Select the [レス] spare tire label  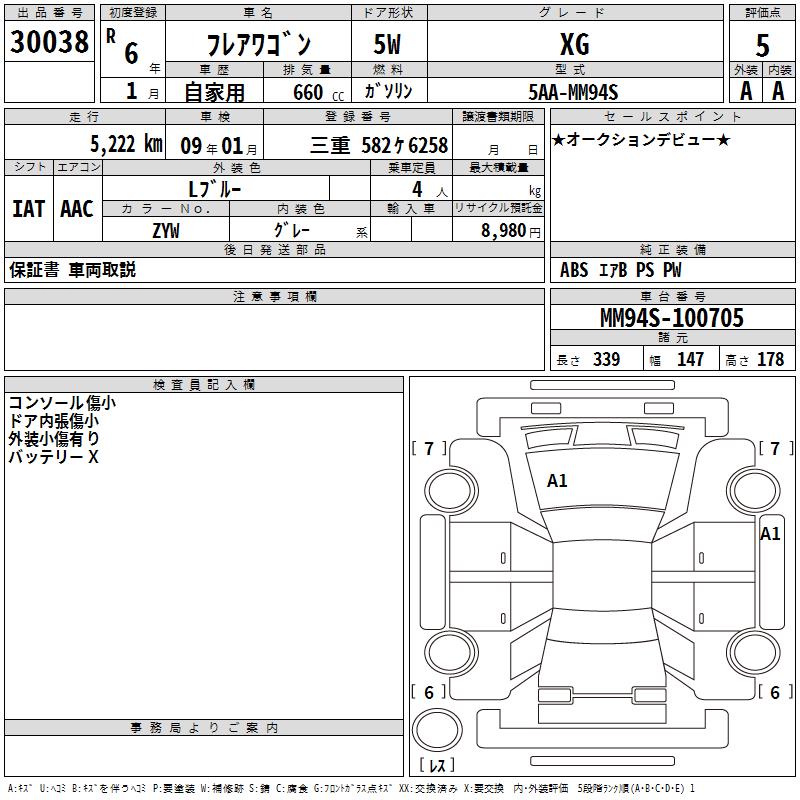click(x=437, y=765)
